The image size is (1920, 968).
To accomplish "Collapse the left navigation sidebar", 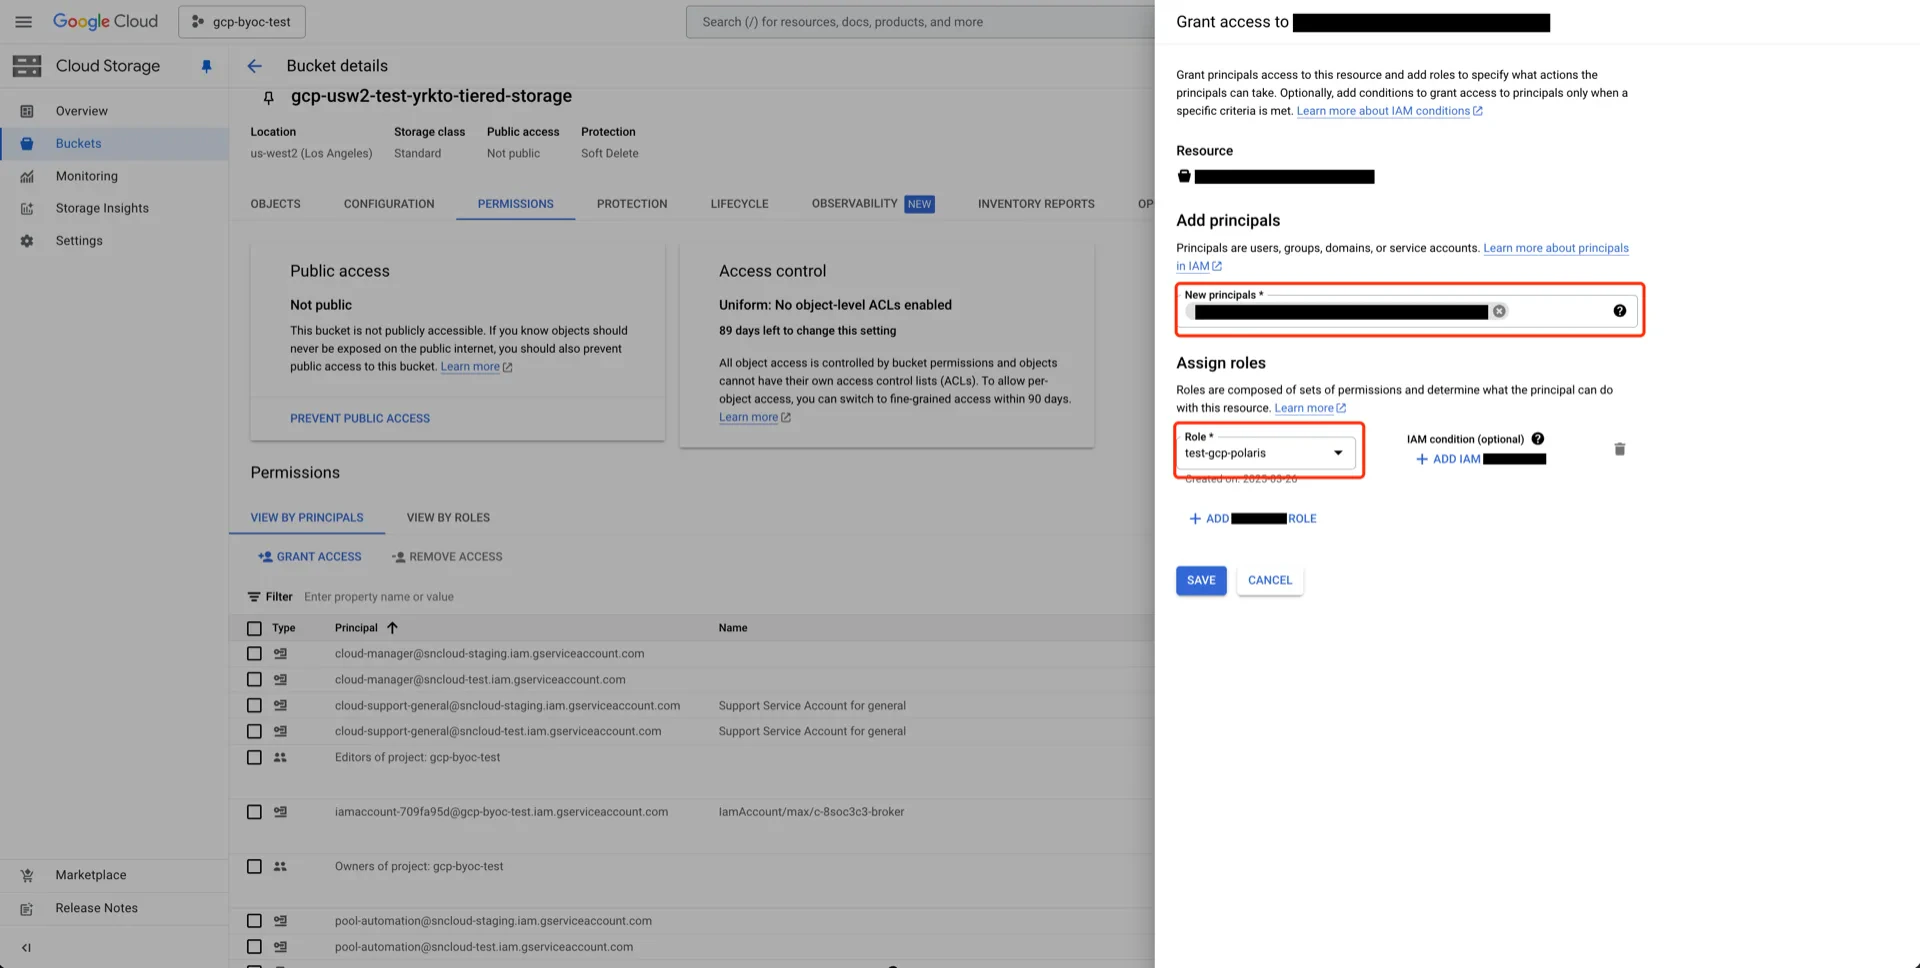I will 26,947.
